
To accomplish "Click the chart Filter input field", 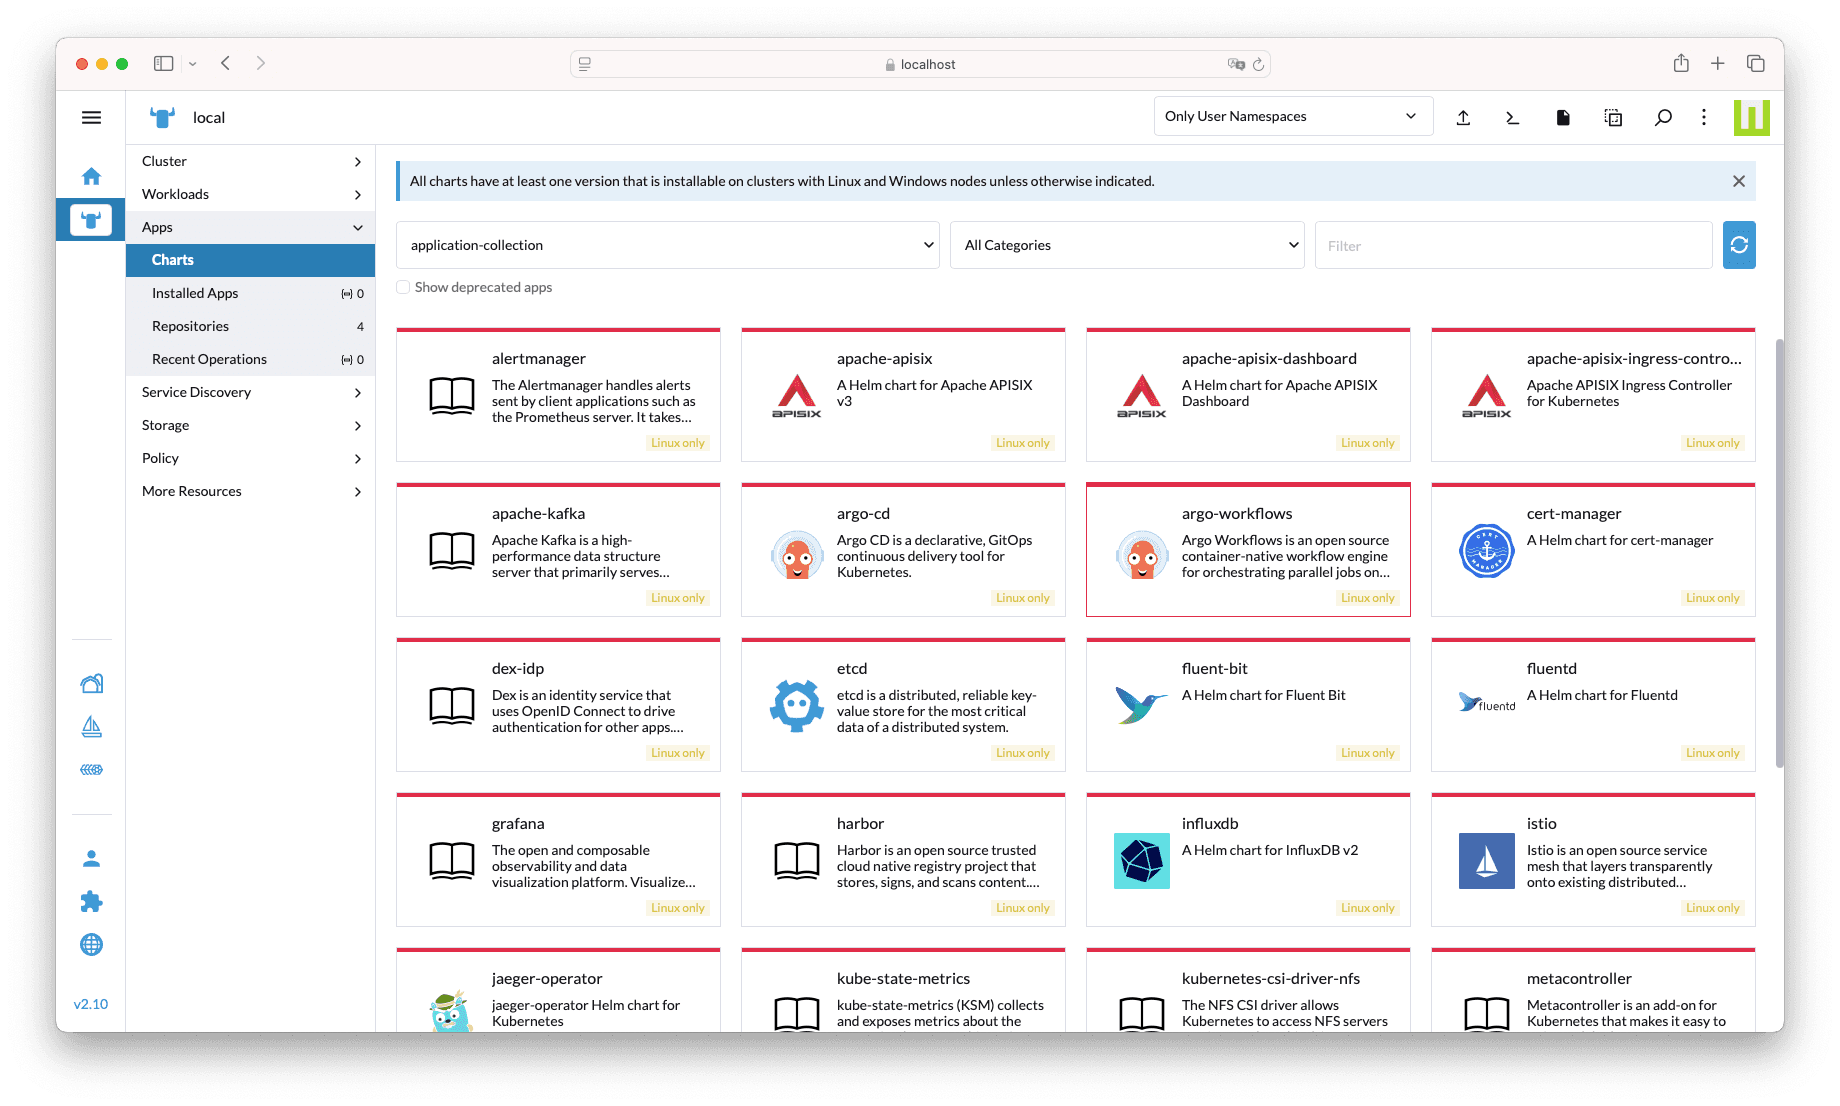I will click(1513, 245).
